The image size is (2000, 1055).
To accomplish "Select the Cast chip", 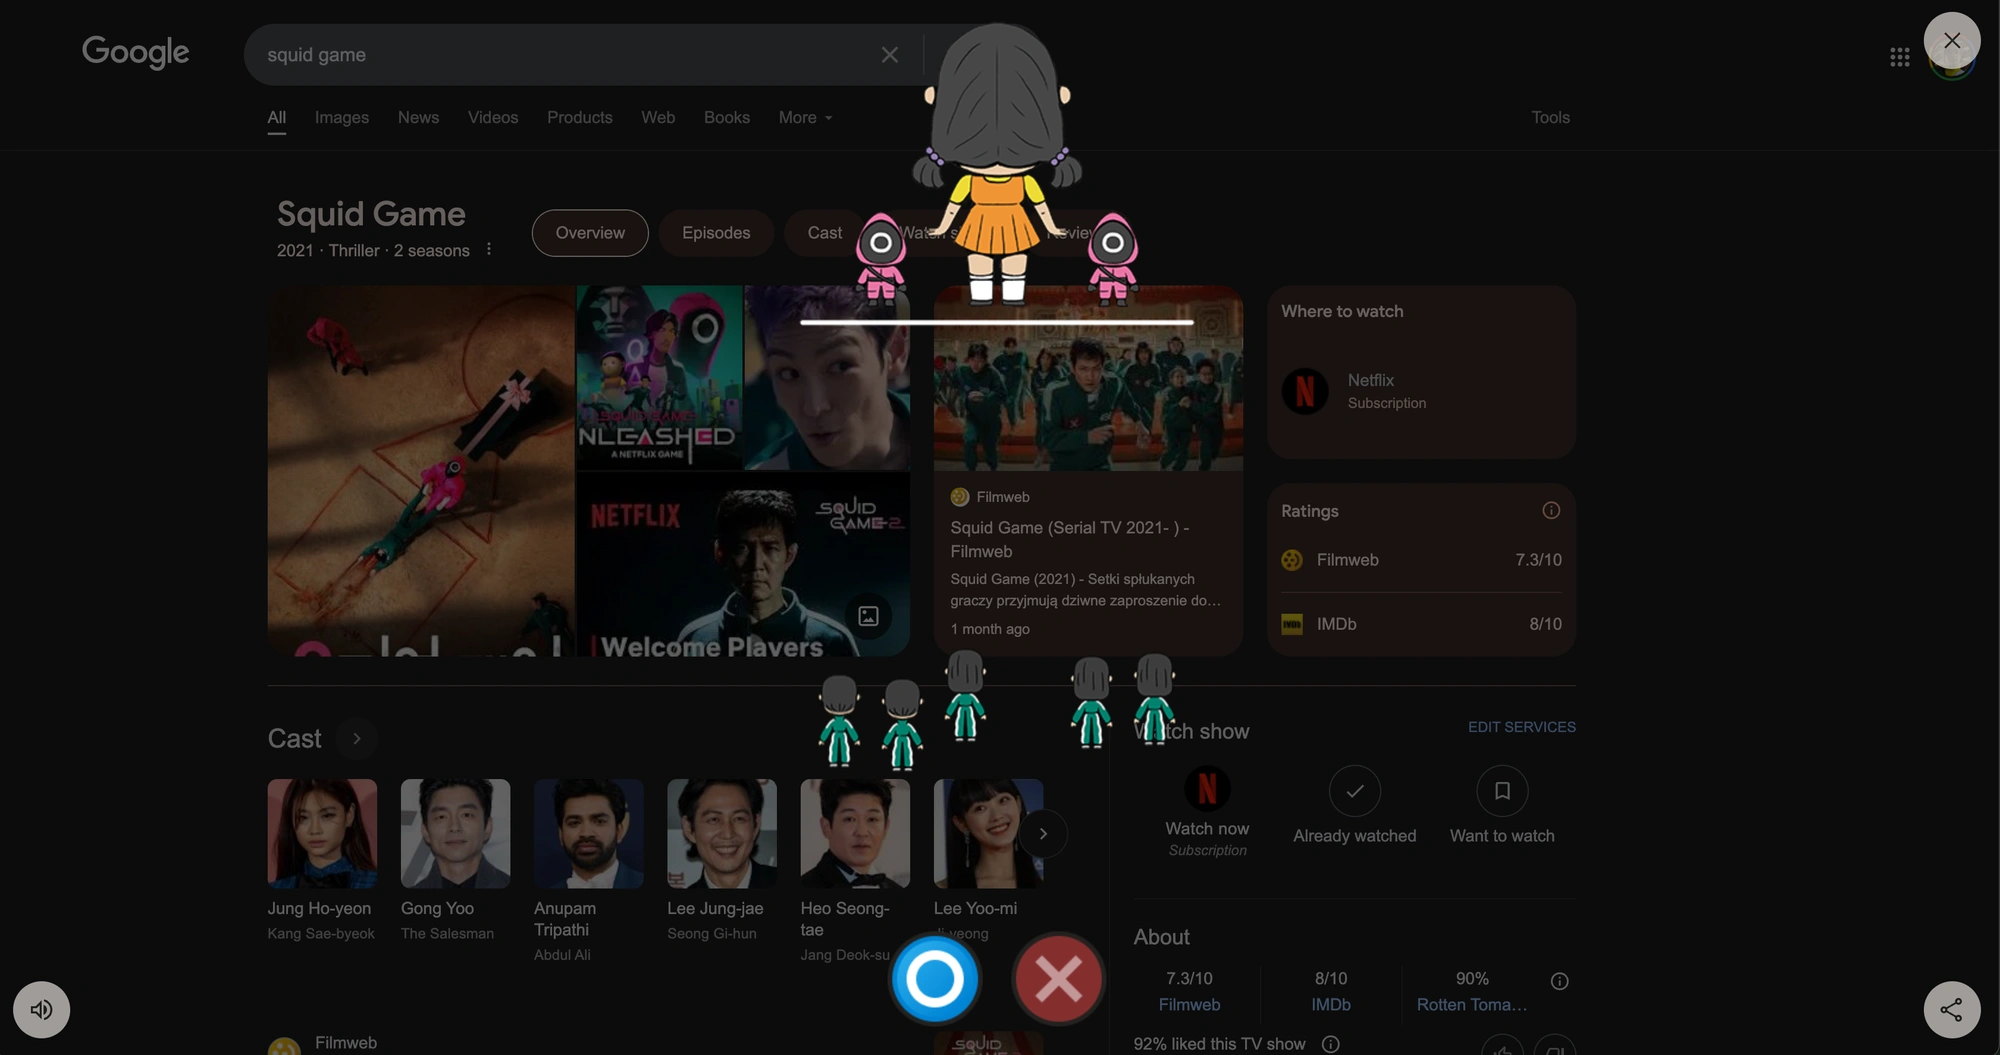I will 825,233.
